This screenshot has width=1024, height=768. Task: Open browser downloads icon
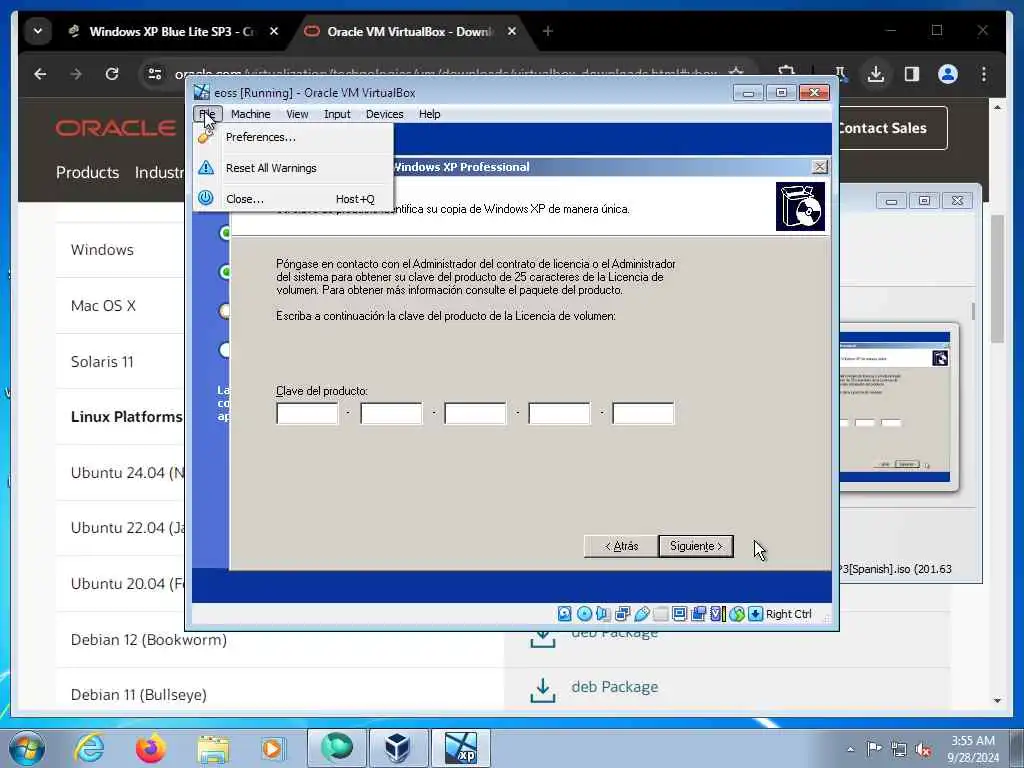tap(876, 74)
